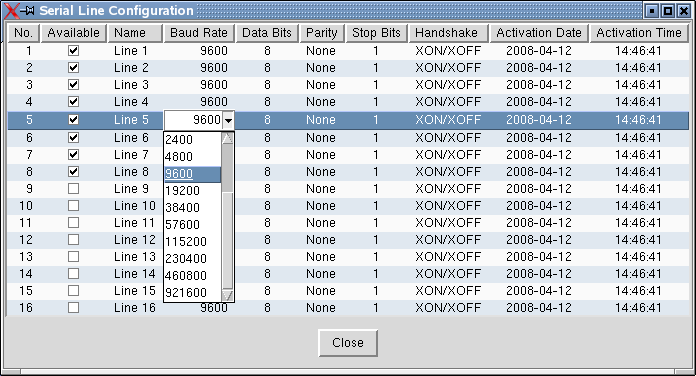Enable availability of Line 12

pyautogui.click(x=73, y=240)
